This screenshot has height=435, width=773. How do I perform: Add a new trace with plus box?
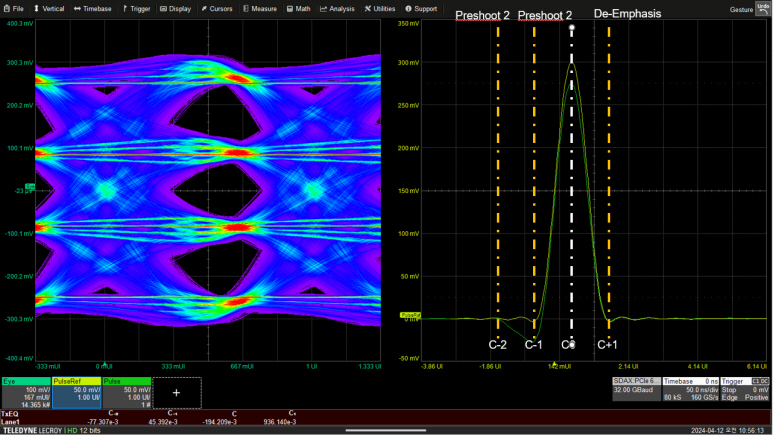click(x=177, y=393)
